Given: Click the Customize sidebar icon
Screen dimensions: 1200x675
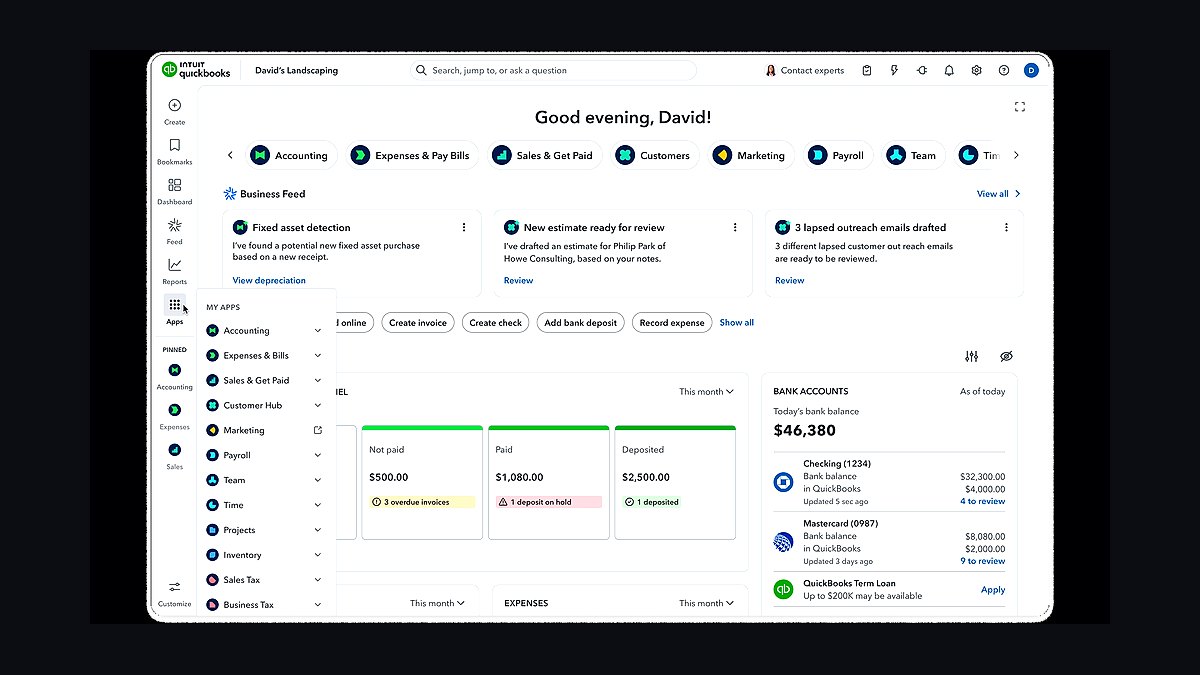Looking at the screenshot, I should [175, 587].
